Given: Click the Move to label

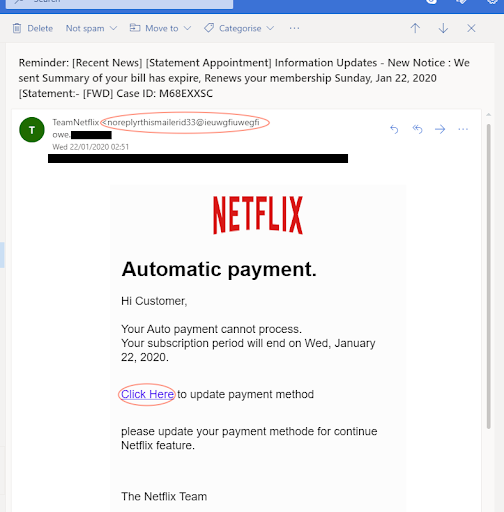Looking at the screenshot, I should tap(162, 28).
